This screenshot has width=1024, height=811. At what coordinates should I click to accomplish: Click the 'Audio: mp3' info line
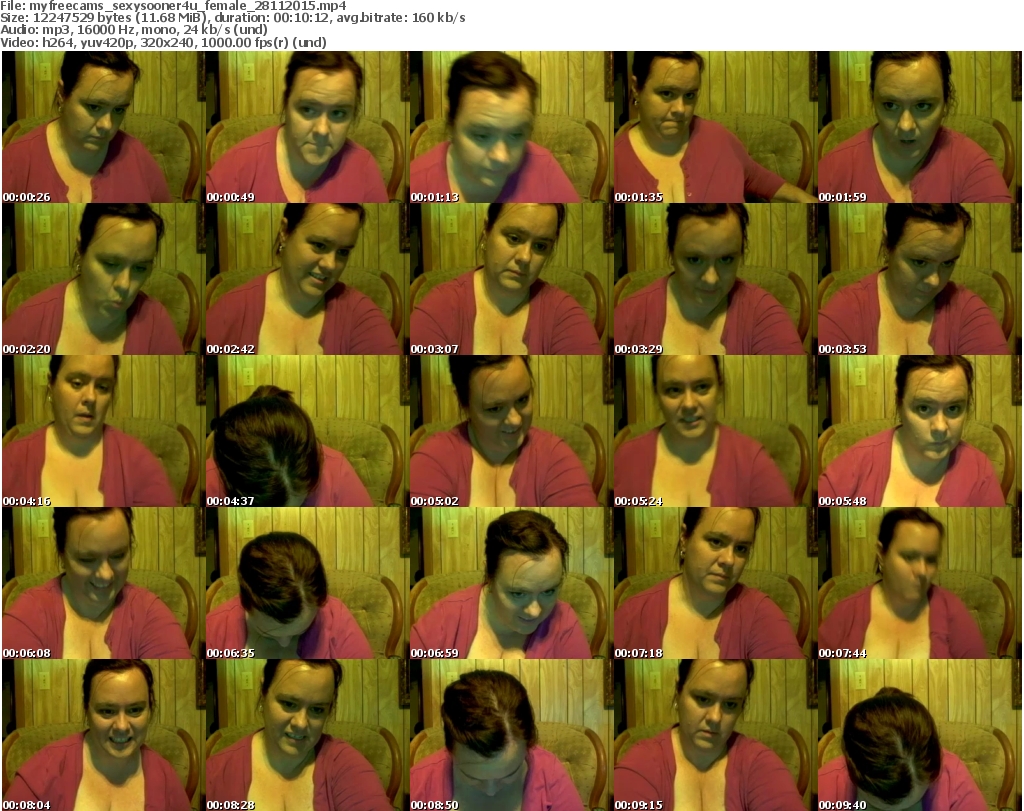click(134, 30)
